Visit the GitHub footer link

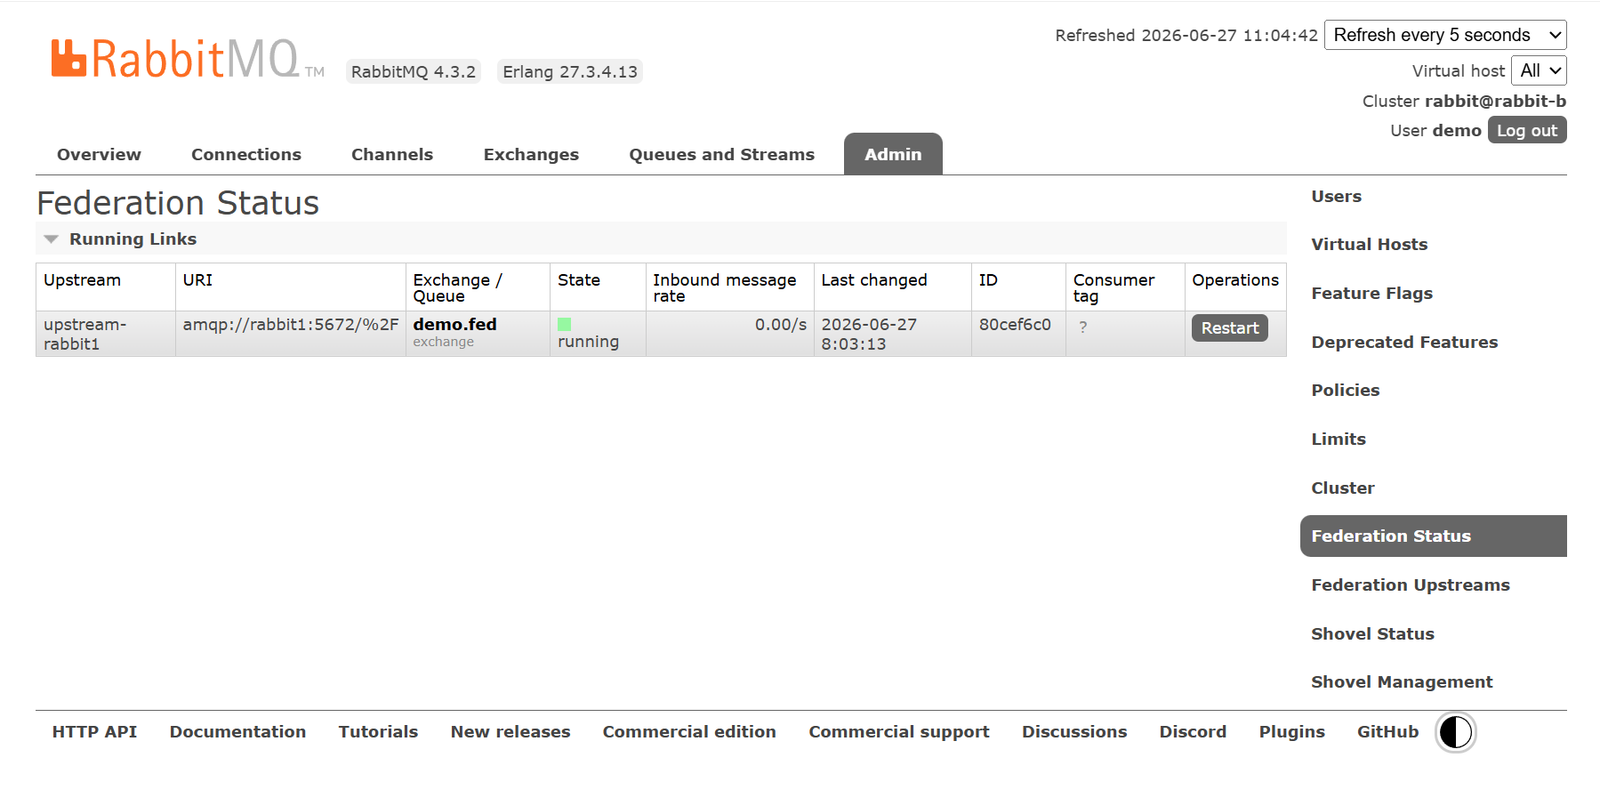click(1387, 732)
